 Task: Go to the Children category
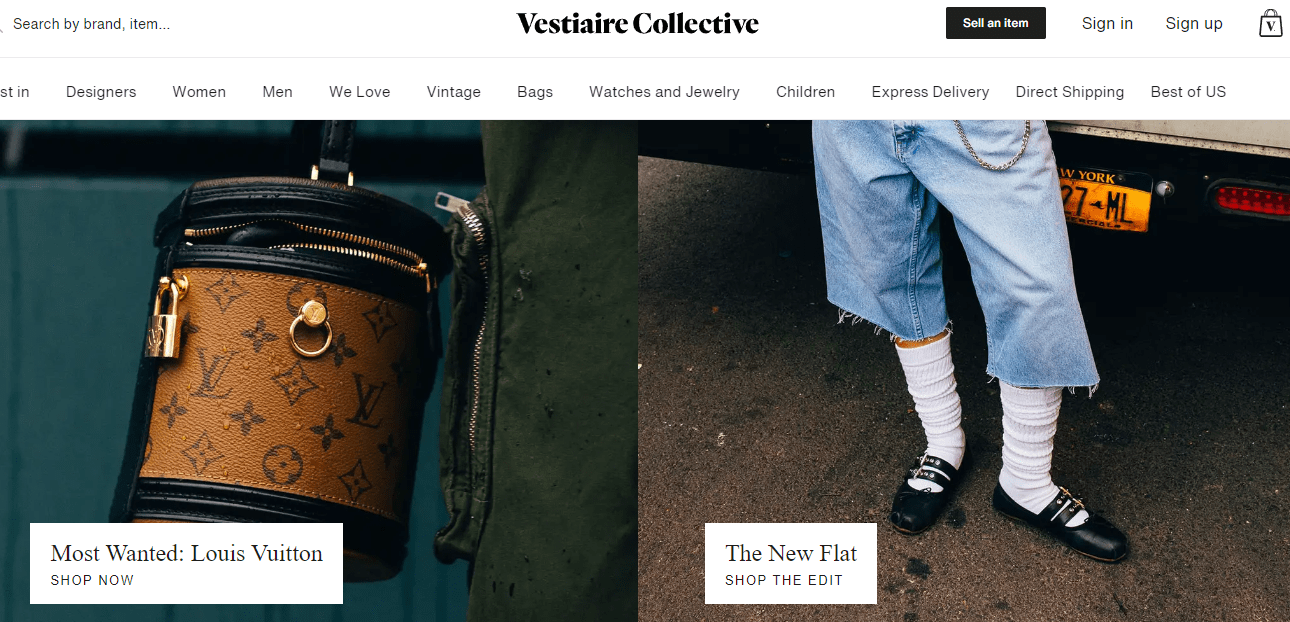point(805,92)
